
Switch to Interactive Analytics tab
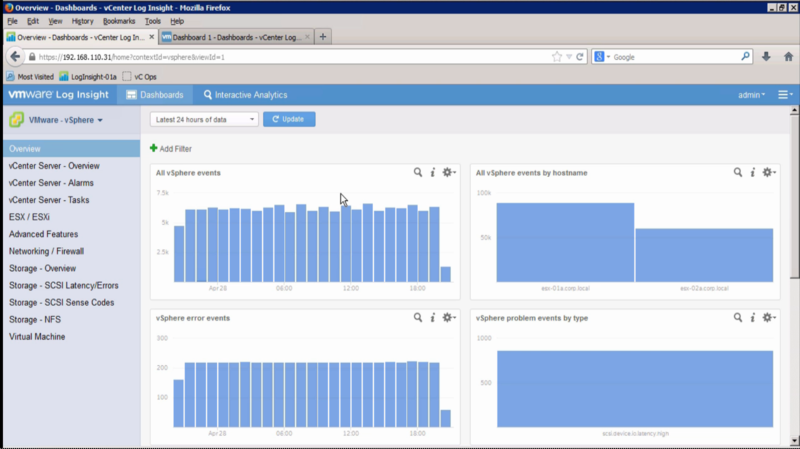(x=246, y=95)
